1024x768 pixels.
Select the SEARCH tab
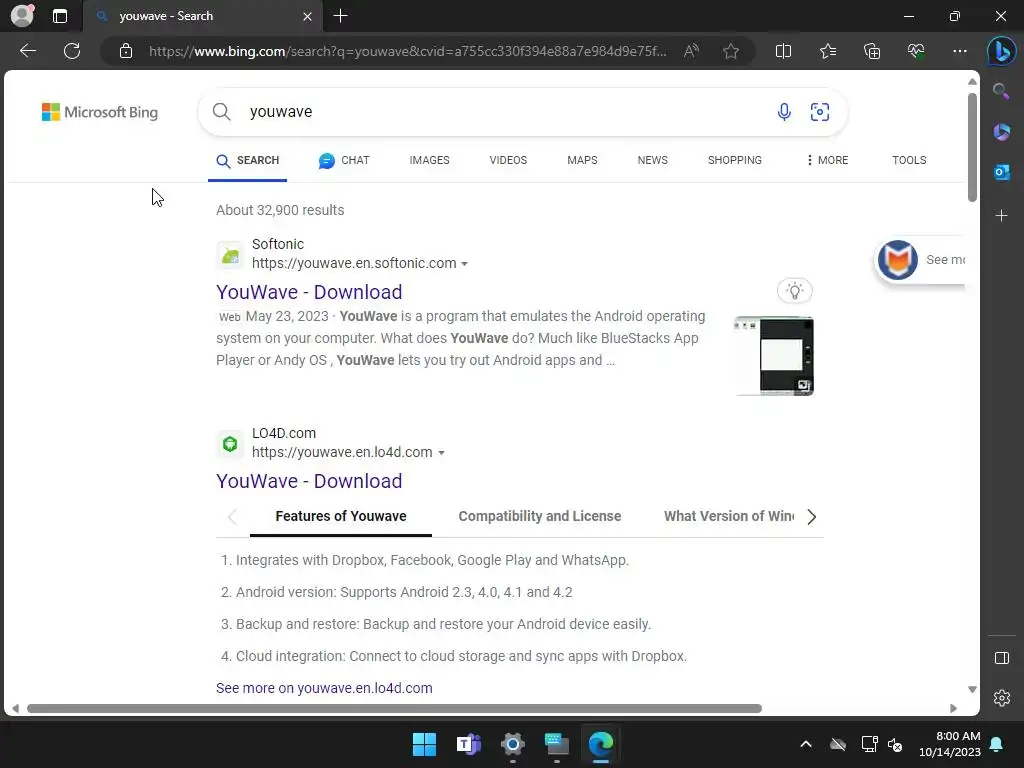(248, 161)
